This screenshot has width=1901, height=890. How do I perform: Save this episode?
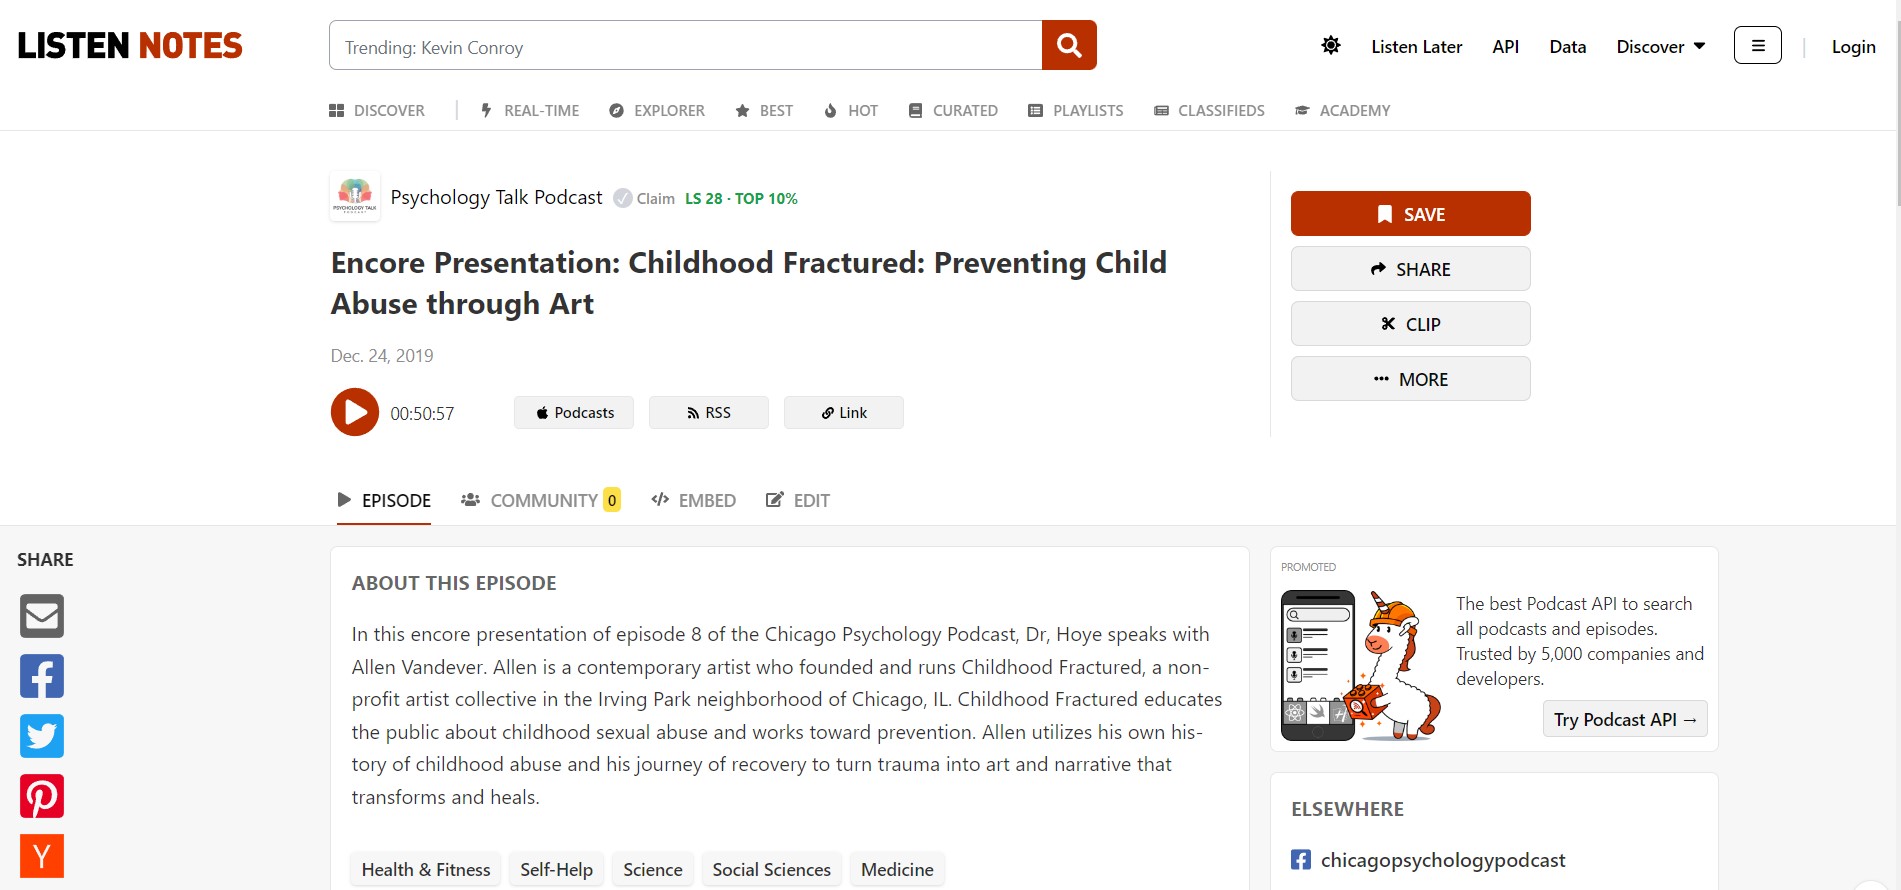point(1410,214)
